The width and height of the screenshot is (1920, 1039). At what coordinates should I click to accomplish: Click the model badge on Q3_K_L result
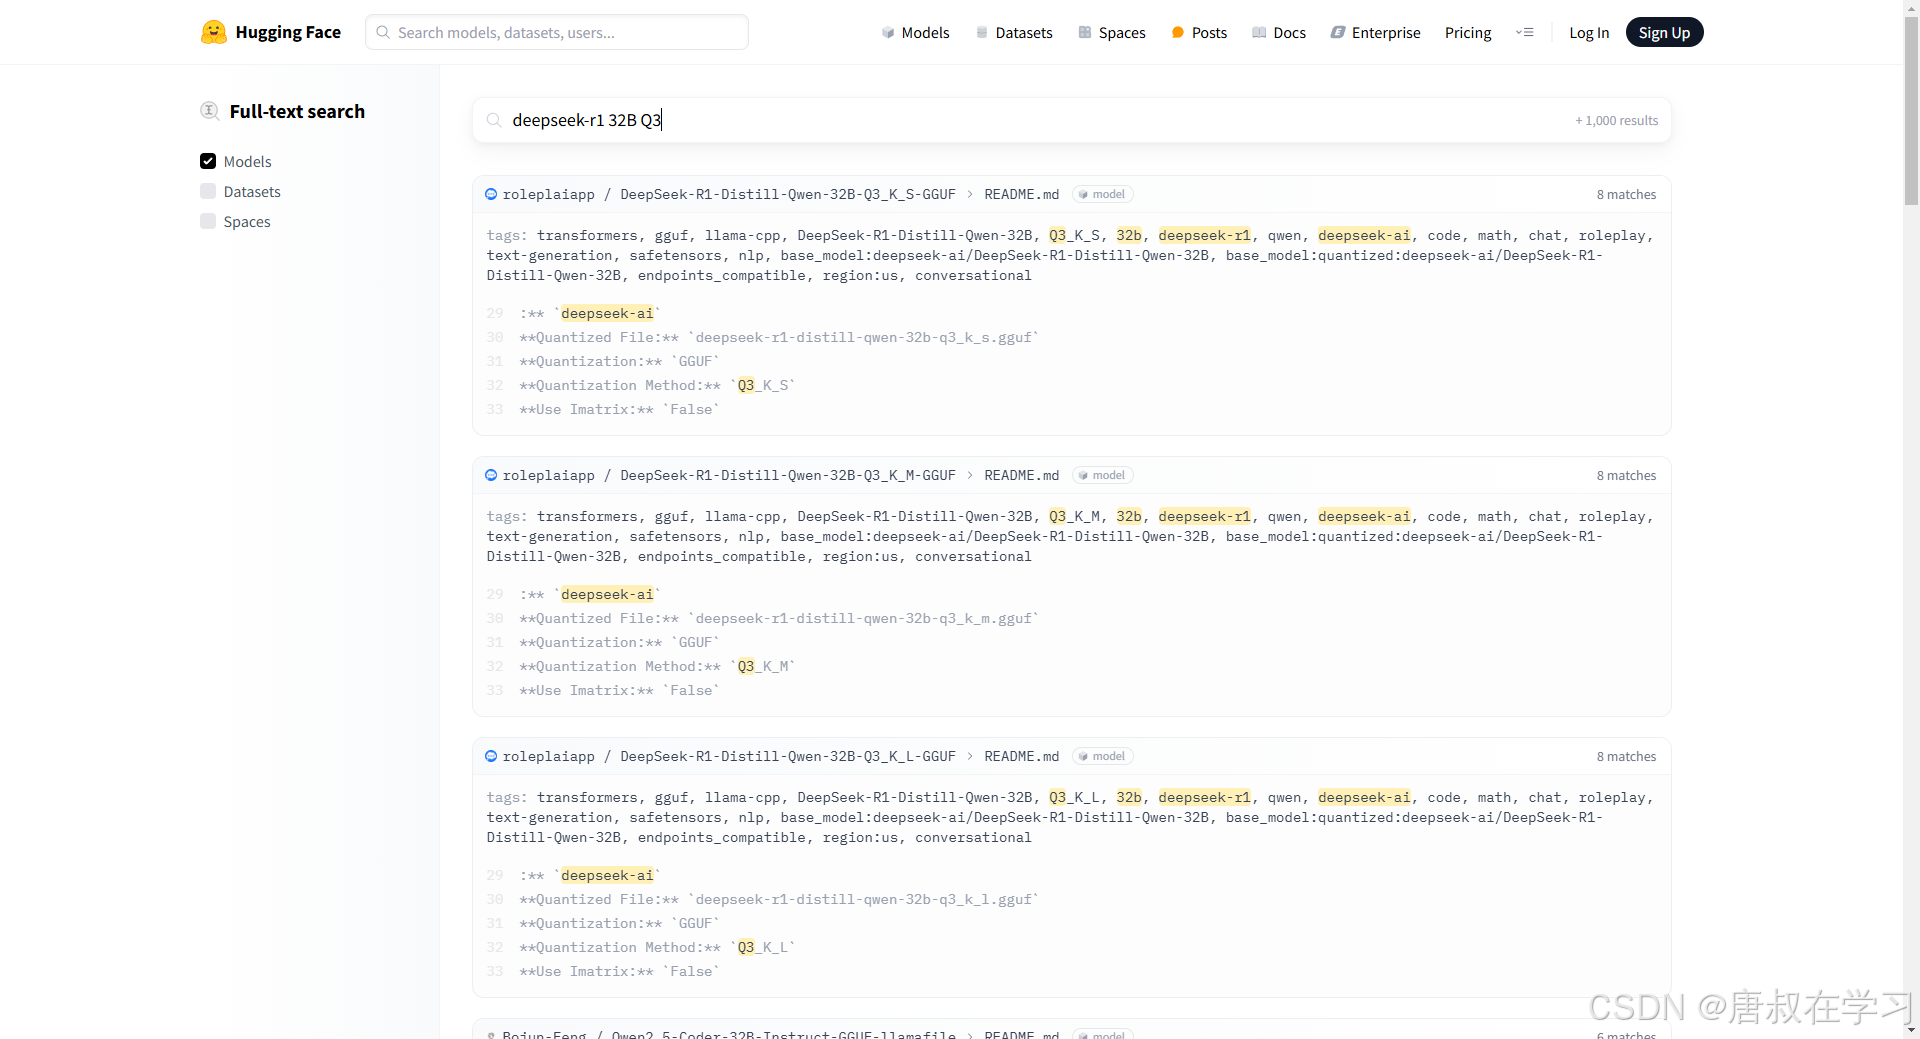tap(1102, 756)
